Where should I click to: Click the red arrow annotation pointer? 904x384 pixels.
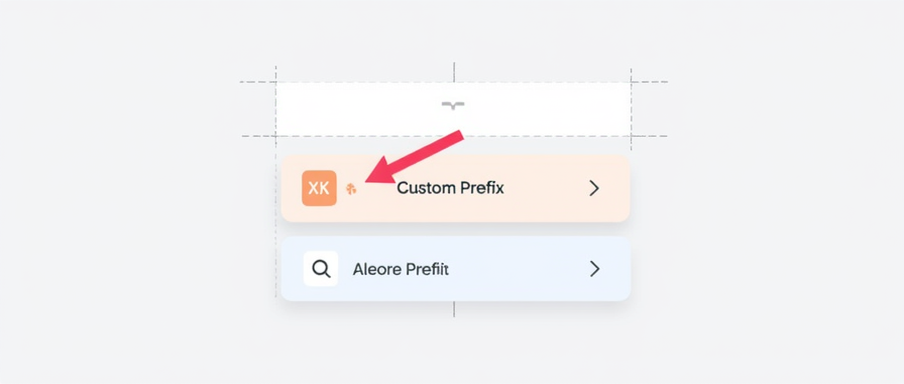[x=415, y=157]
